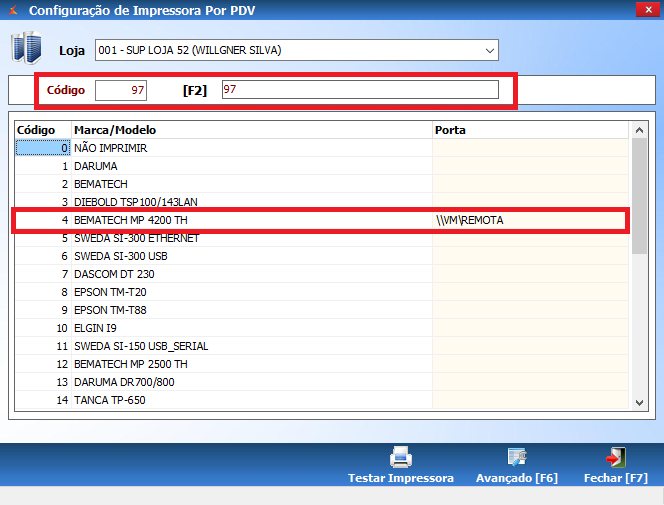
Task: Select ELGIN I9 row
Action: click(322, 328)
